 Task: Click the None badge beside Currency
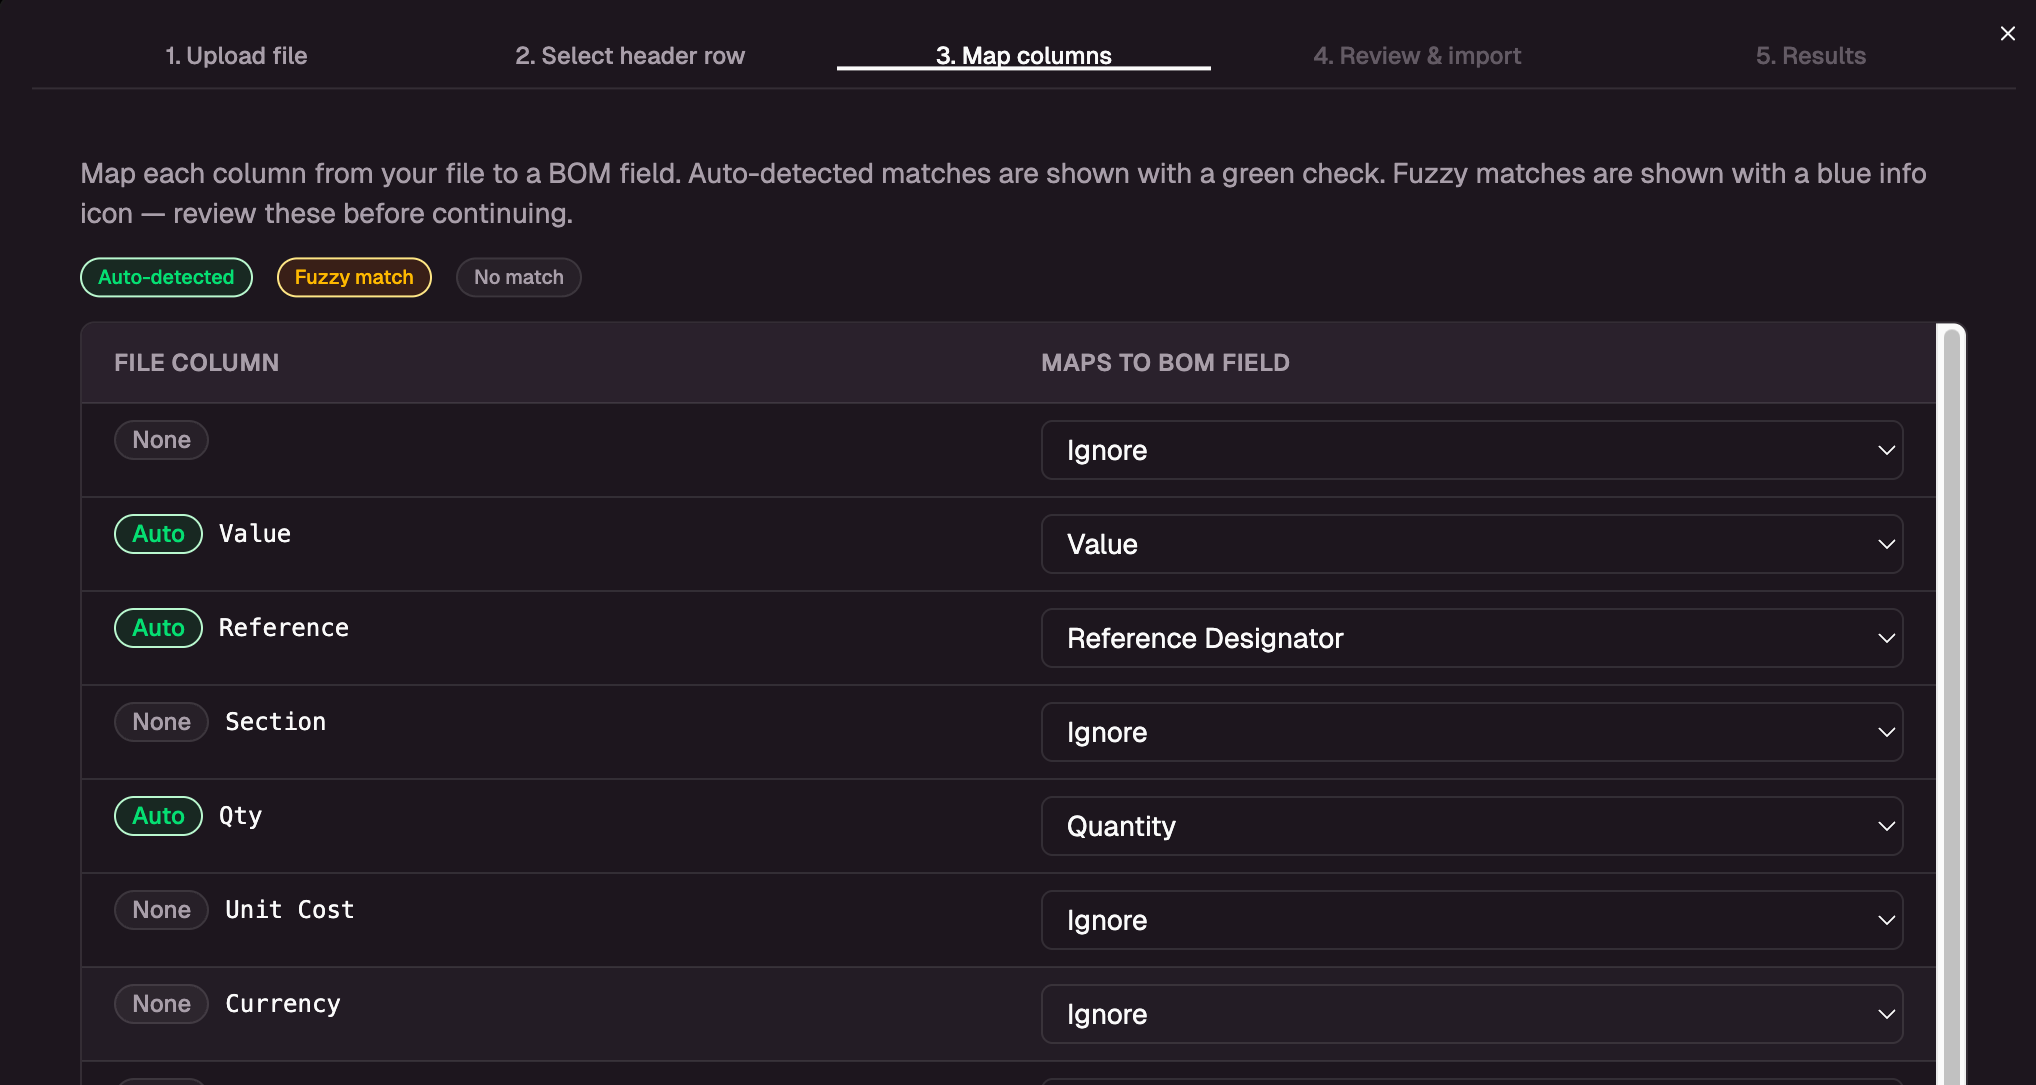tap(161, 1003)
